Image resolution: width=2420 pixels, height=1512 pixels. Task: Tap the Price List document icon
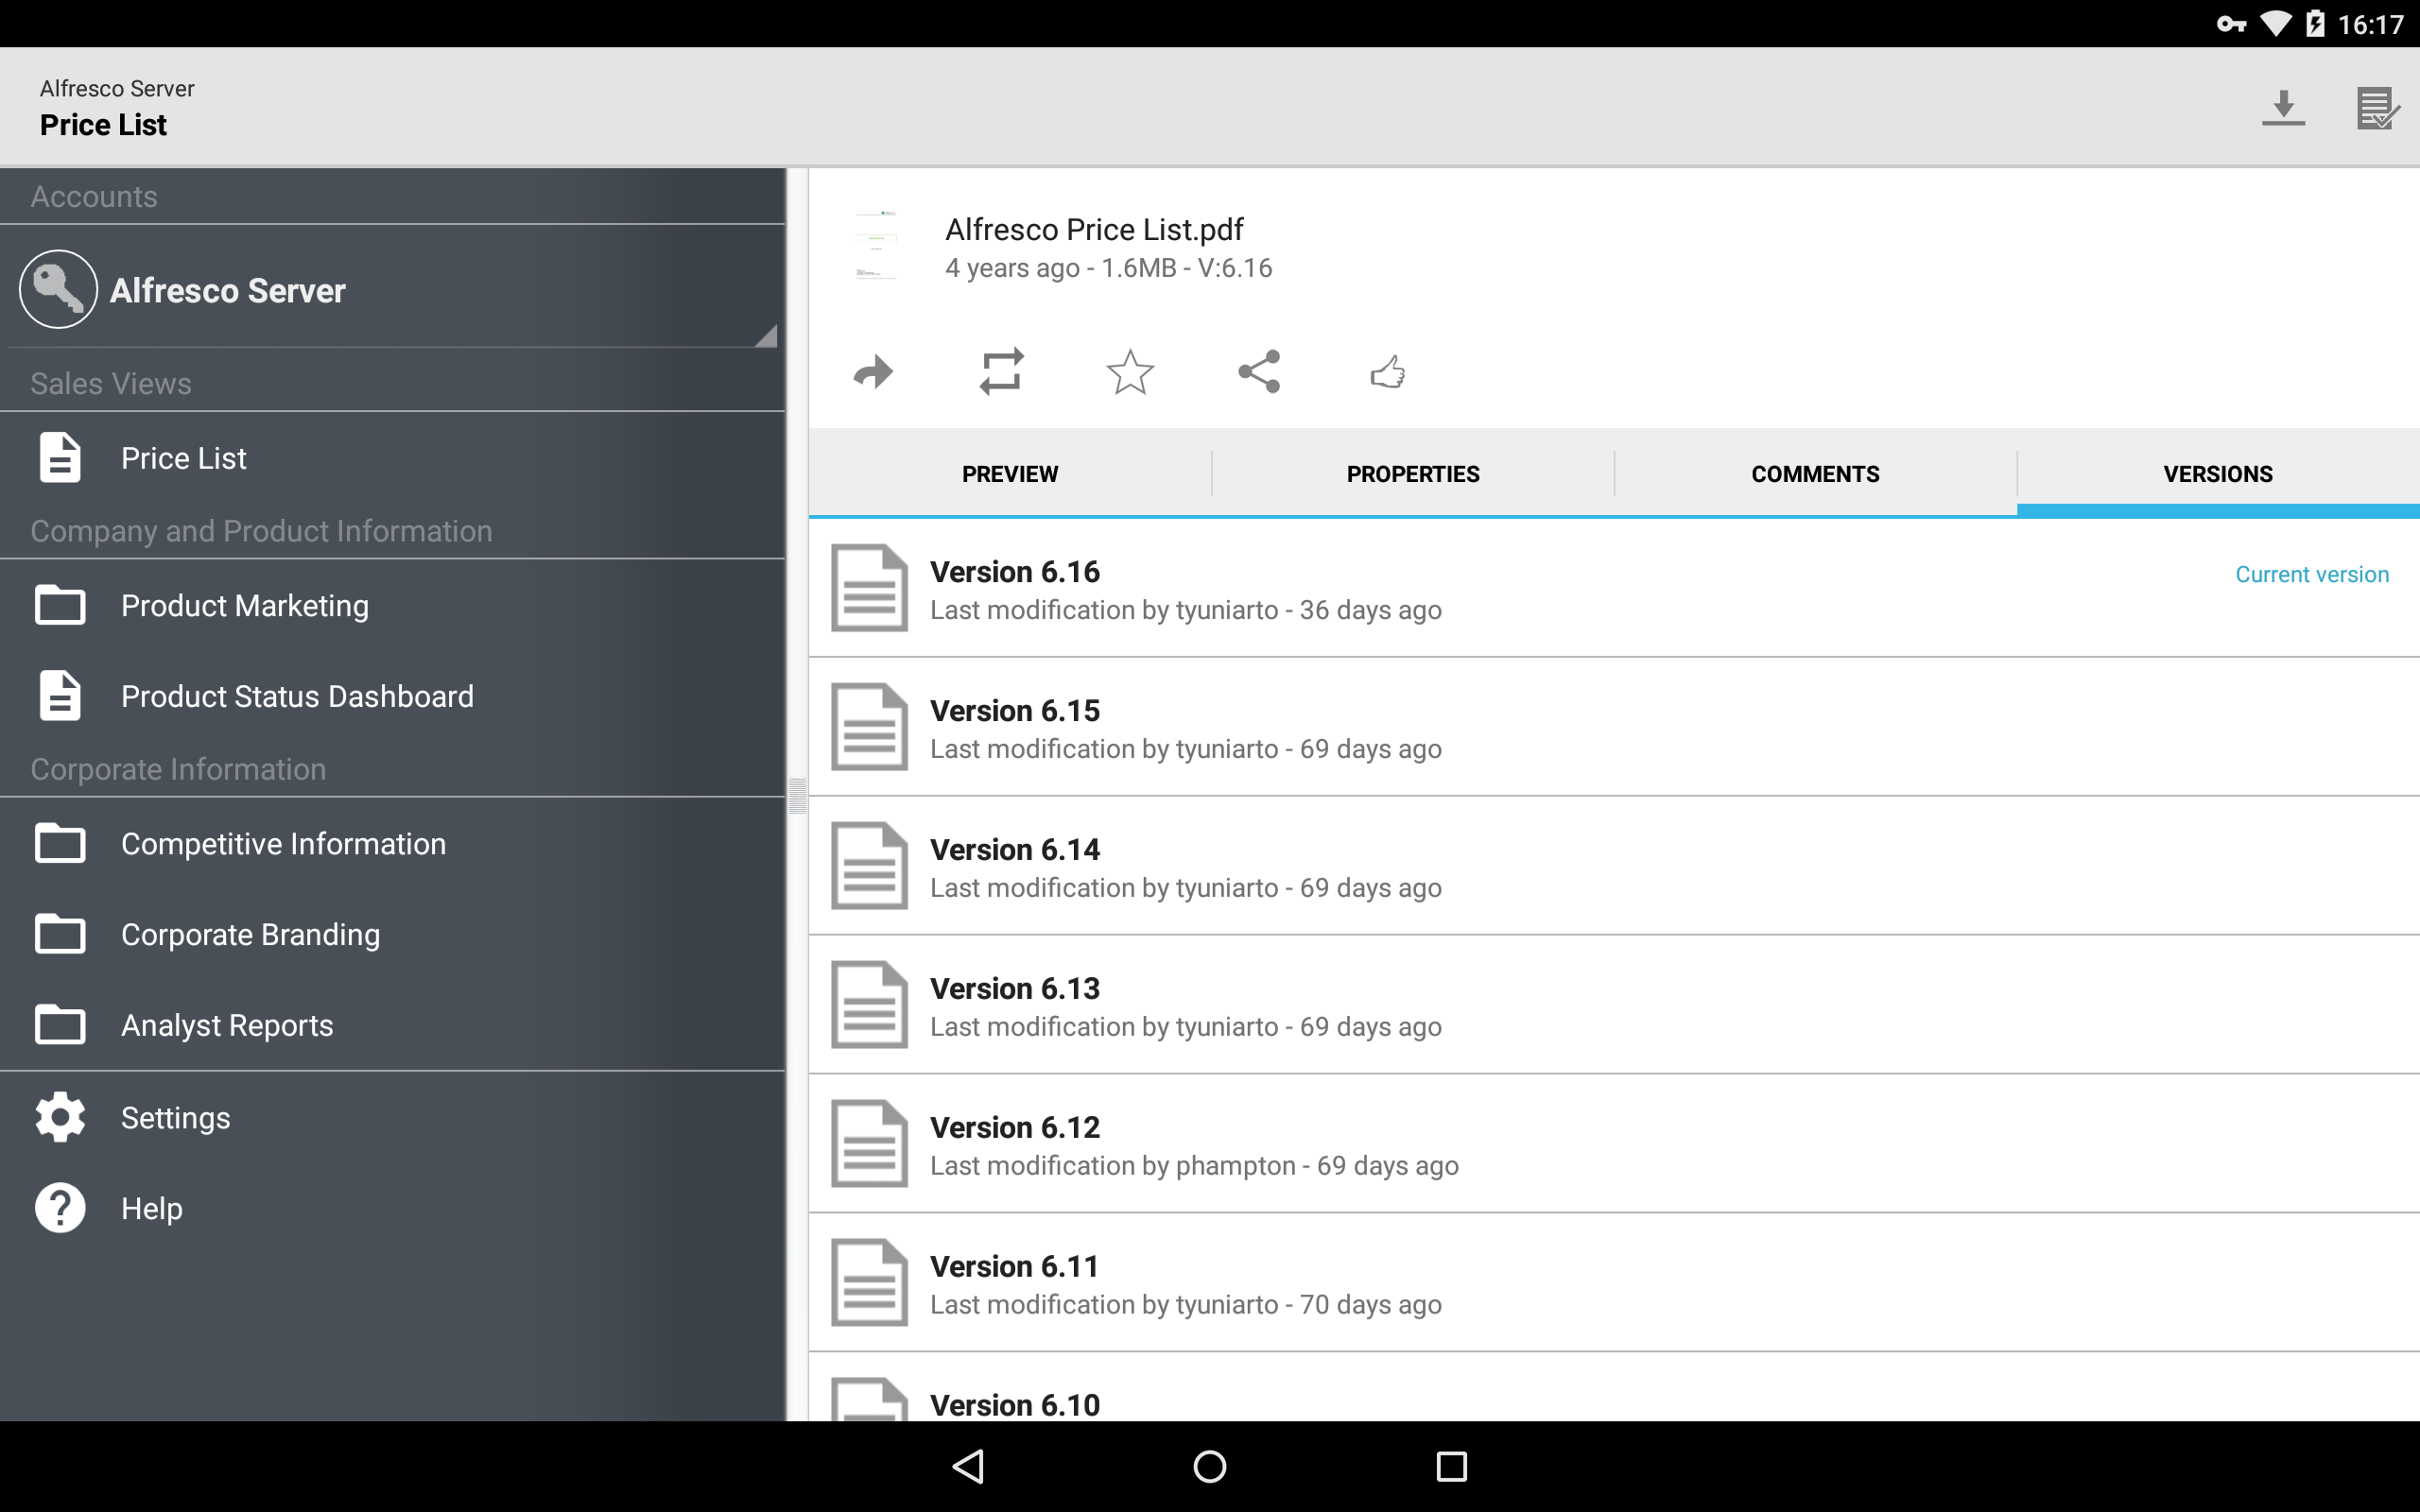tap(60, 458)
